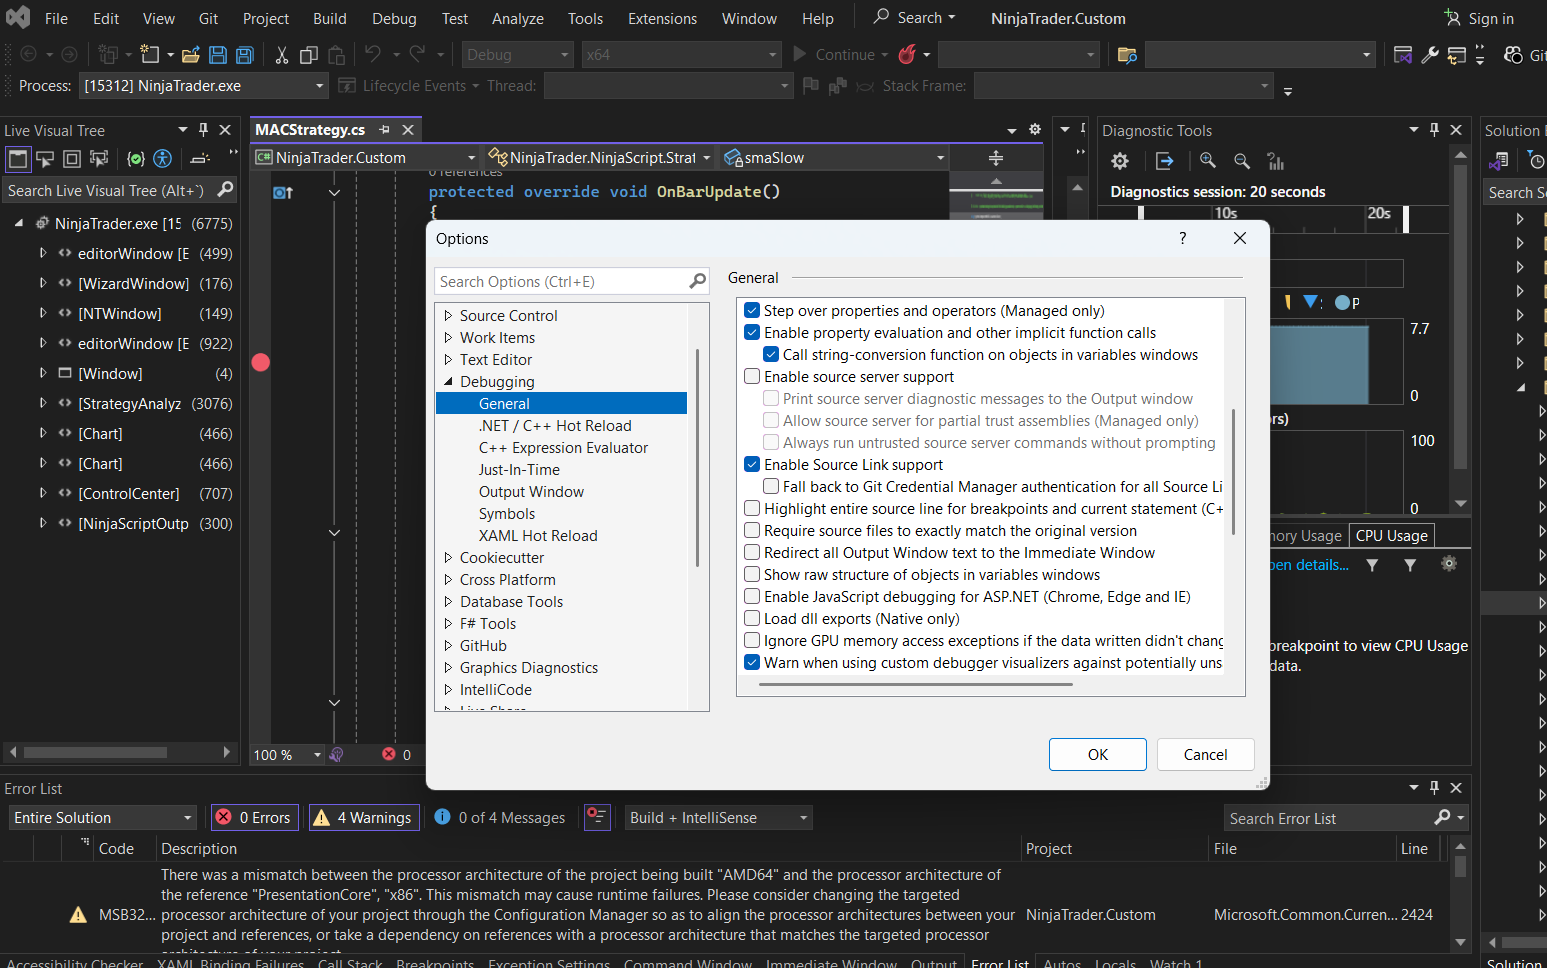Image resolution: width=1547 pixels, height=968 pixels.
Task: Click the Search Options input field
Action: click(562, 282)
